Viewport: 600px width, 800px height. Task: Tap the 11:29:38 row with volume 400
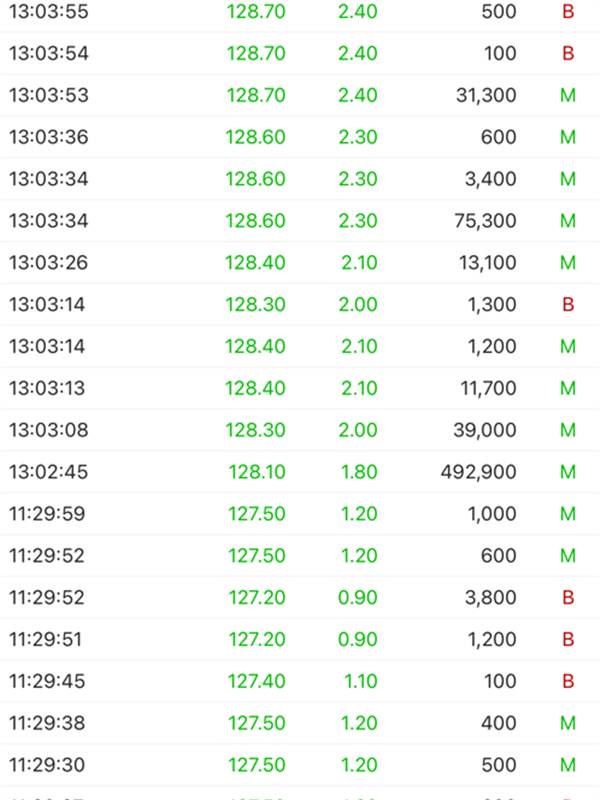point(300,722)
